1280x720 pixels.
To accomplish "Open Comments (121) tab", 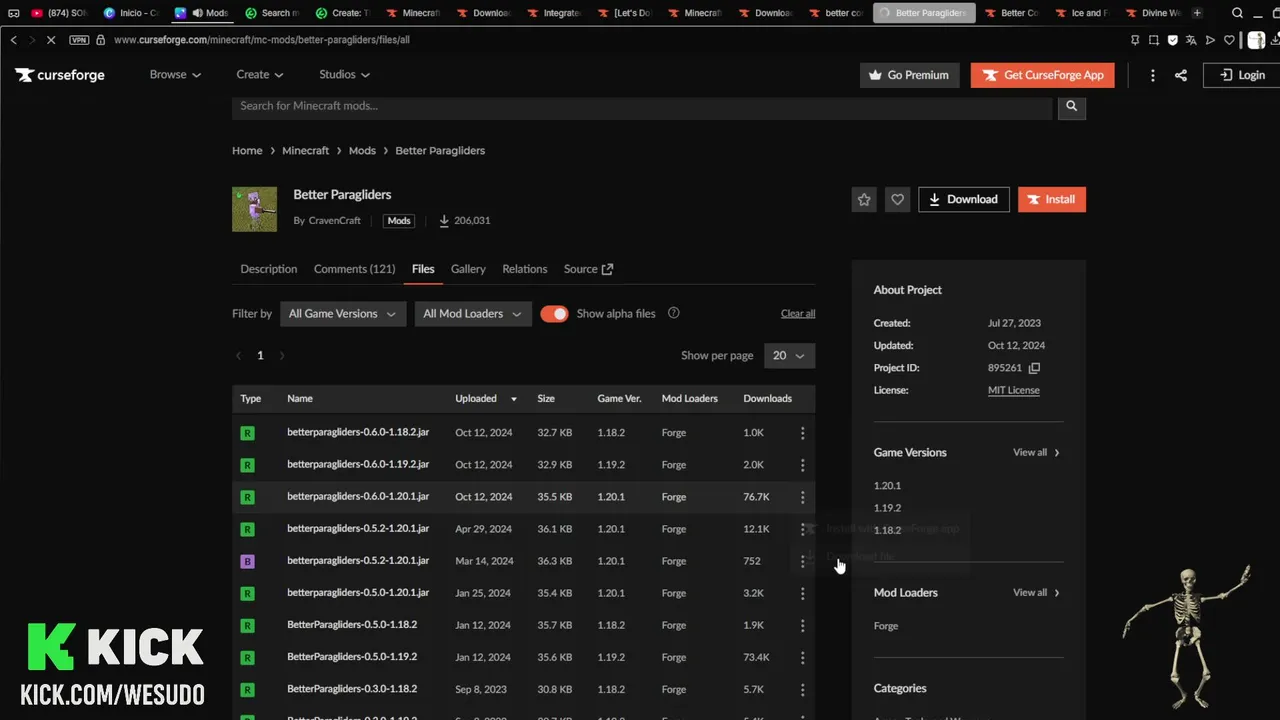I will [x=354, y=269].
